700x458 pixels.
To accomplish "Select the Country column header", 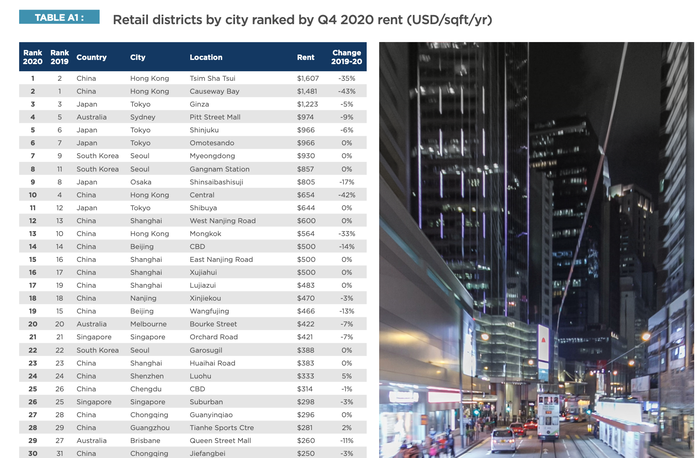I will click(x=92, y=57).
